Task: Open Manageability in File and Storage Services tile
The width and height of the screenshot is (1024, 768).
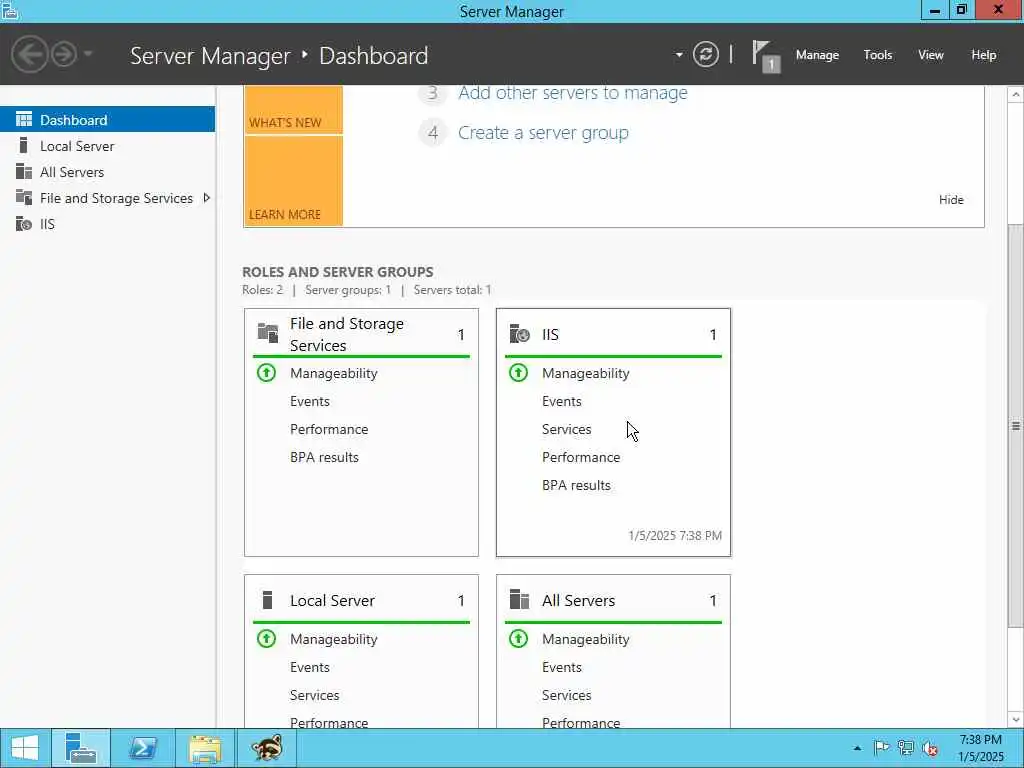Action: click(x=334, y=374)
